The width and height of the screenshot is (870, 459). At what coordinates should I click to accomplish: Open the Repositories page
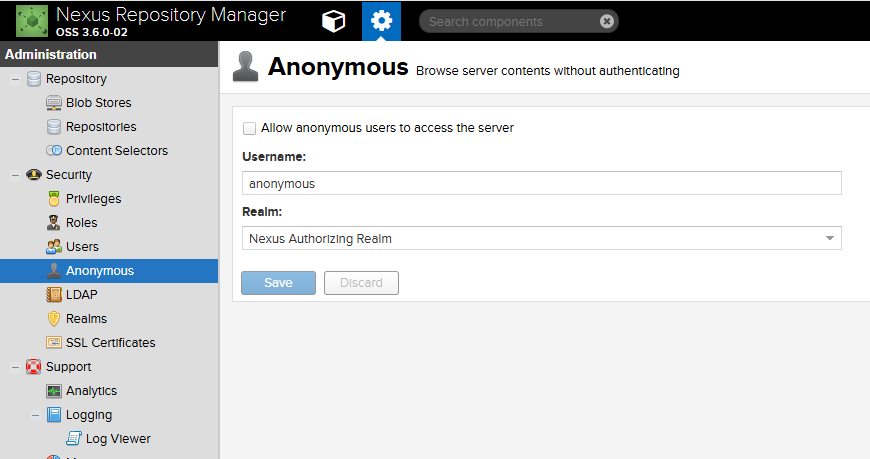pyautogui.click(x=101, y=127)
